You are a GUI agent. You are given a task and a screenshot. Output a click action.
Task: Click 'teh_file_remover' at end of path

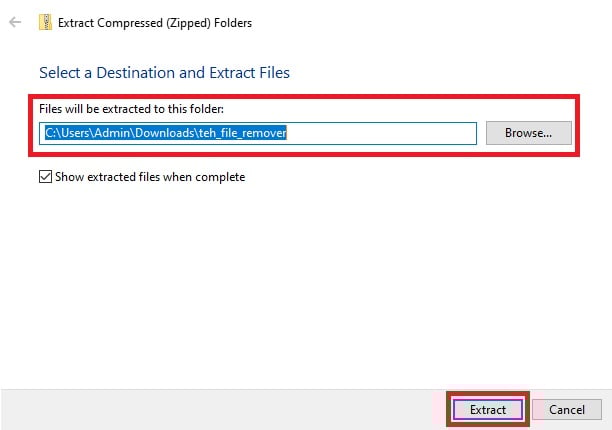point(243,133)
